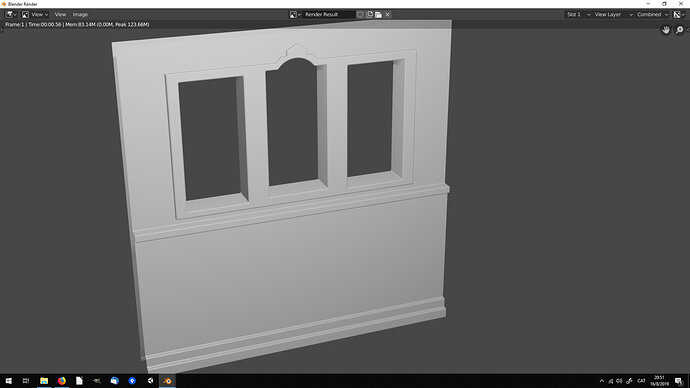Browse linked images via image icon dropdown
Viewport: 690px width, 388px height.
(295, 15)
